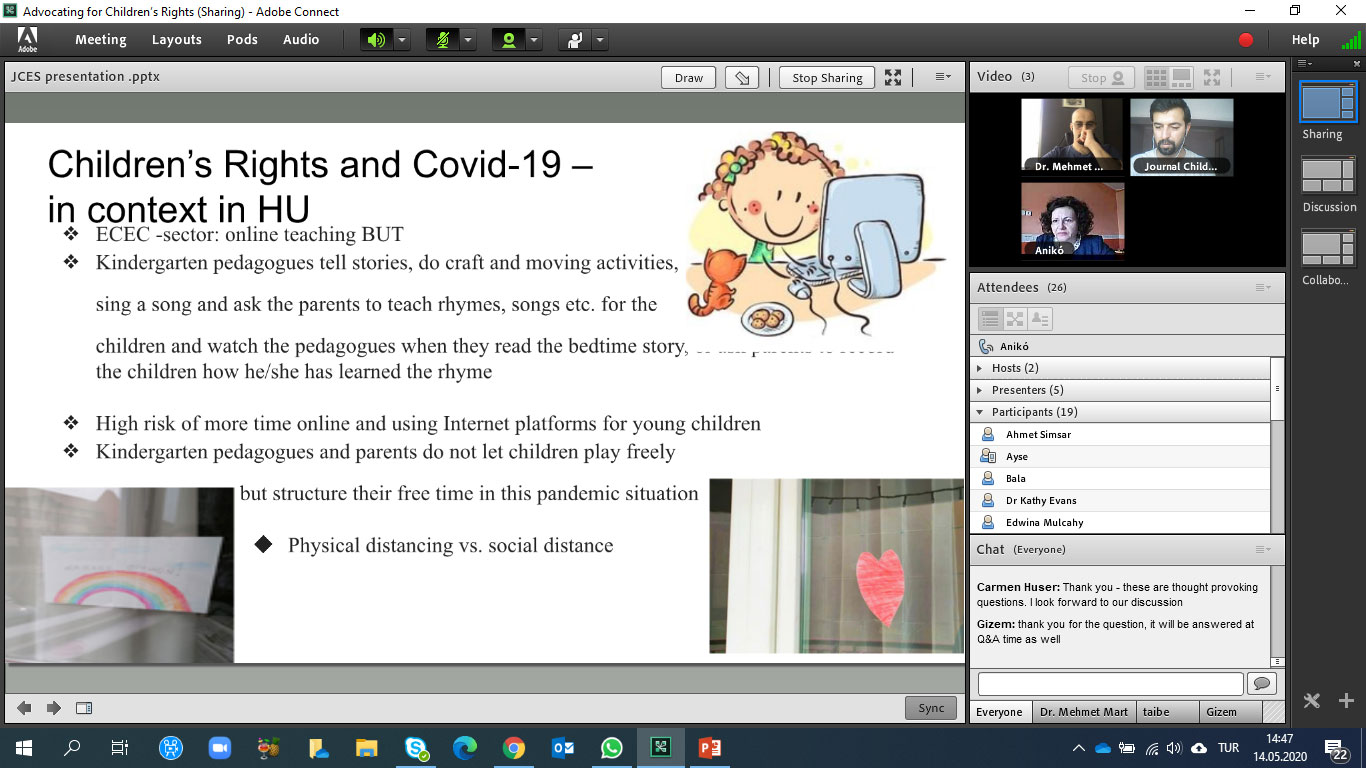1366x768 pixels.
Task: Click the pointer tool next to Draw
Action: (741, 78)
